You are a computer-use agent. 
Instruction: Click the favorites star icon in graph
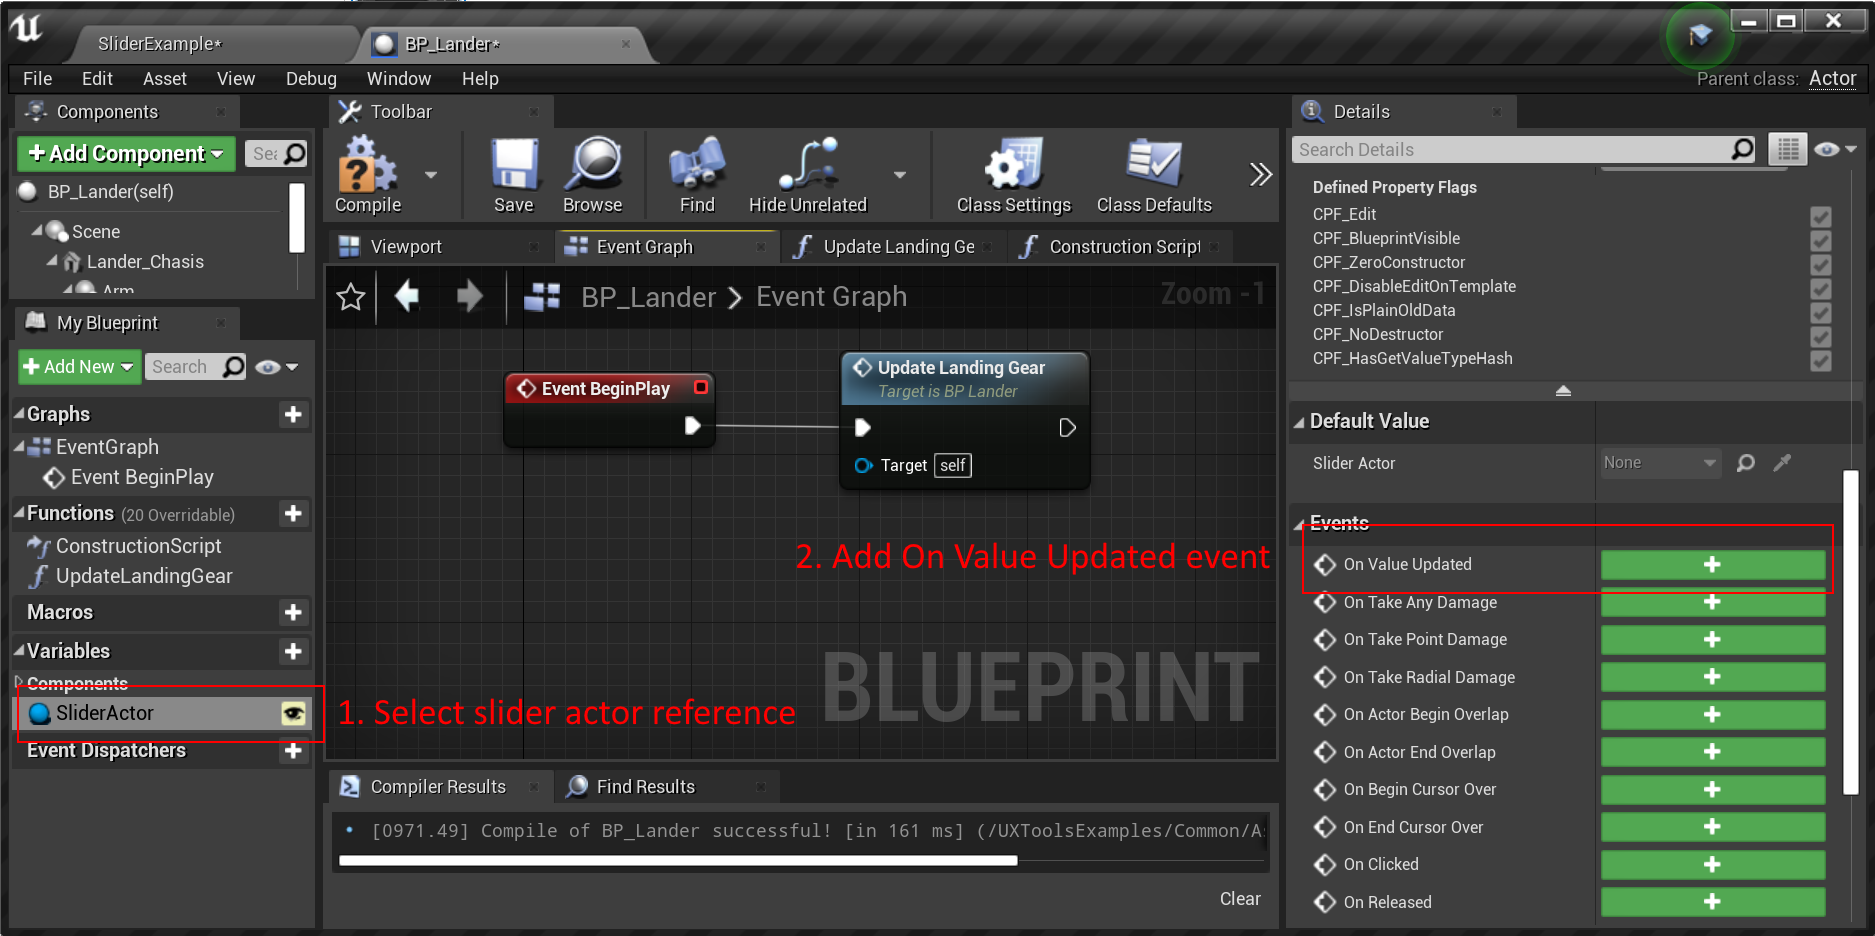coord(351,297)
